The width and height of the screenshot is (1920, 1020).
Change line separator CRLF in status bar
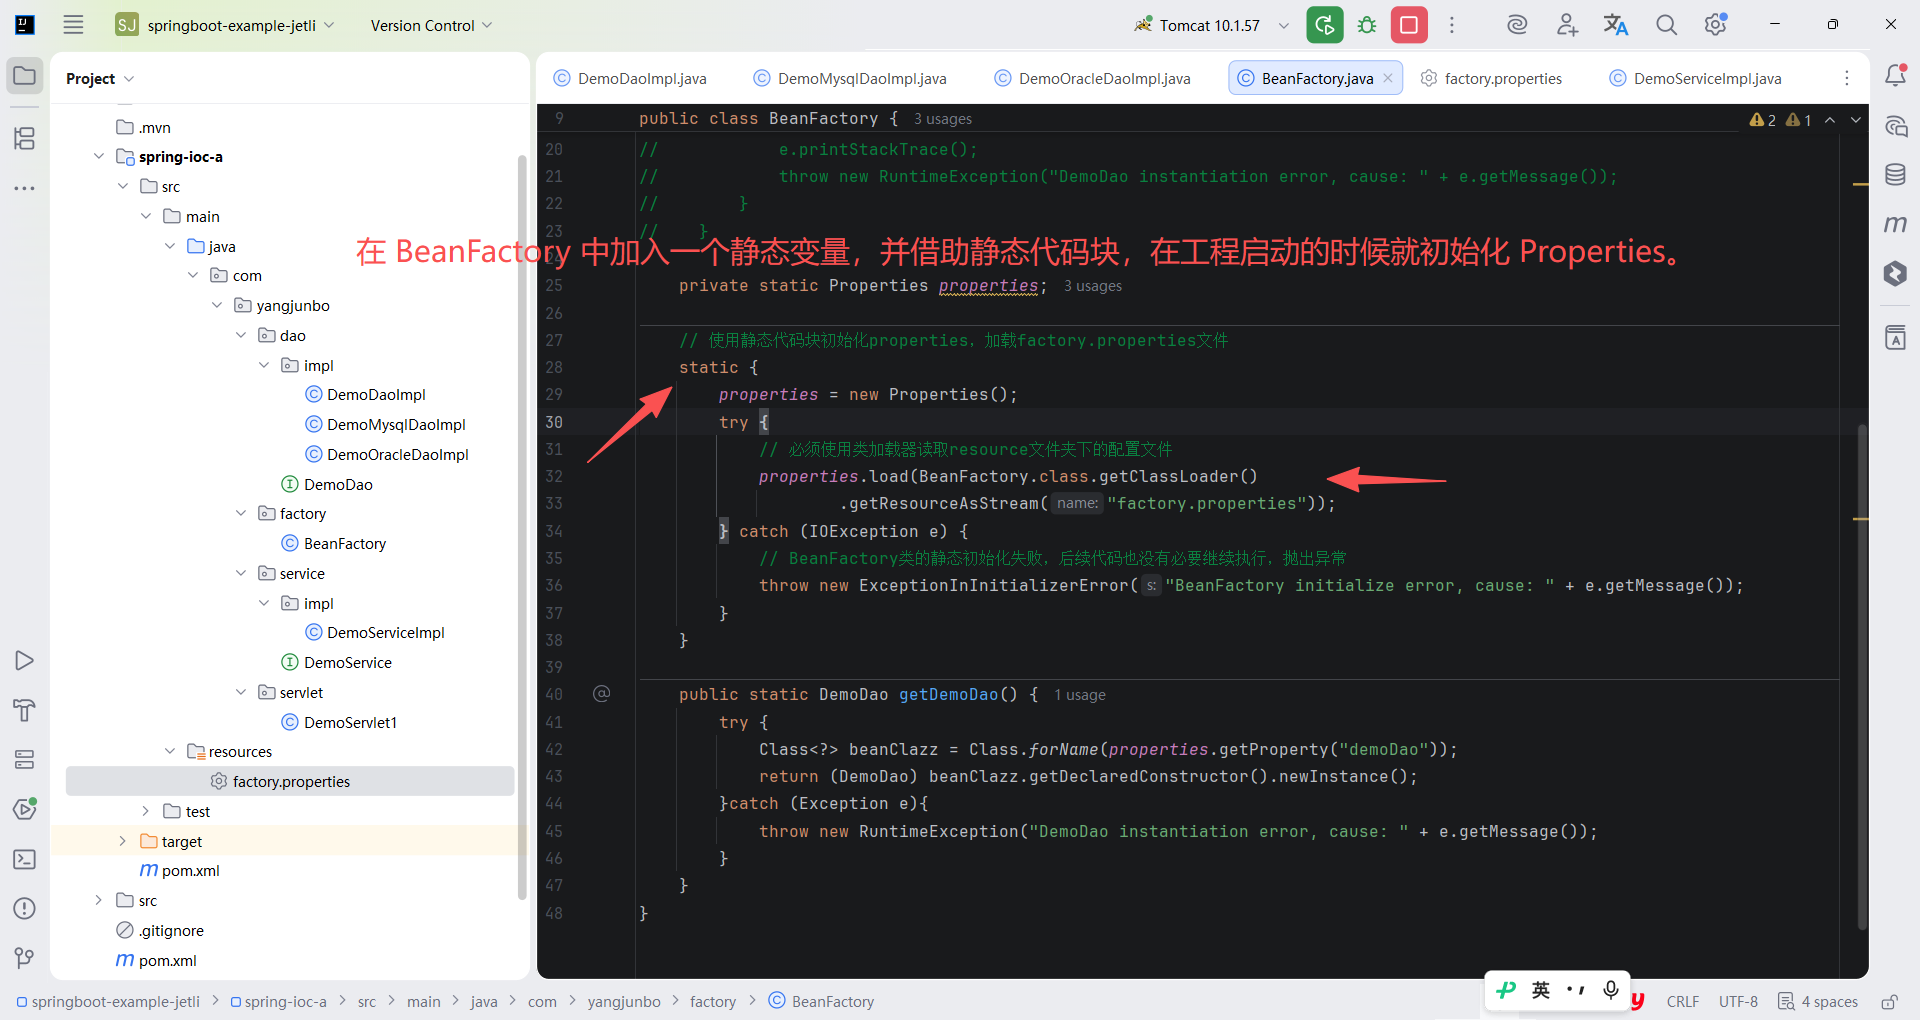pos(1682,1001)
